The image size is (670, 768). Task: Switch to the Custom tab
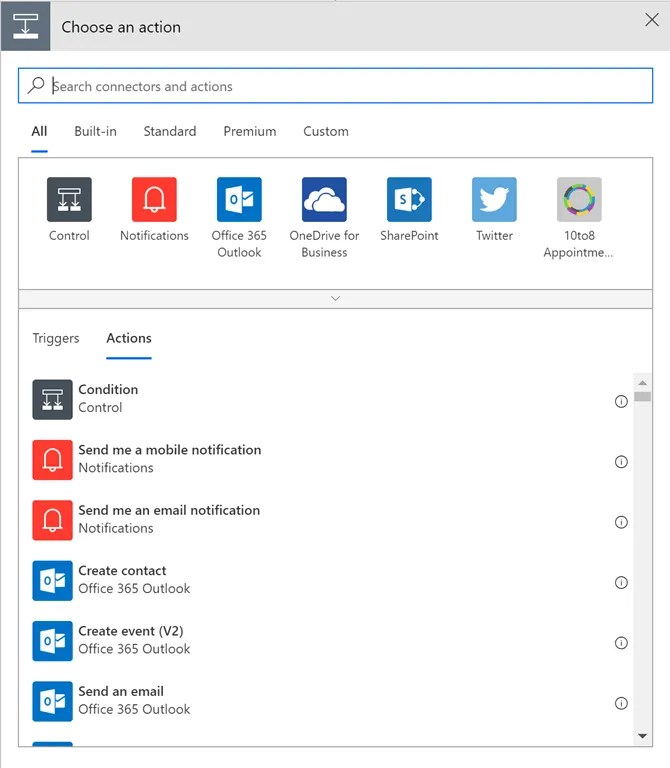pyautogui.click(x=326, y=131)
